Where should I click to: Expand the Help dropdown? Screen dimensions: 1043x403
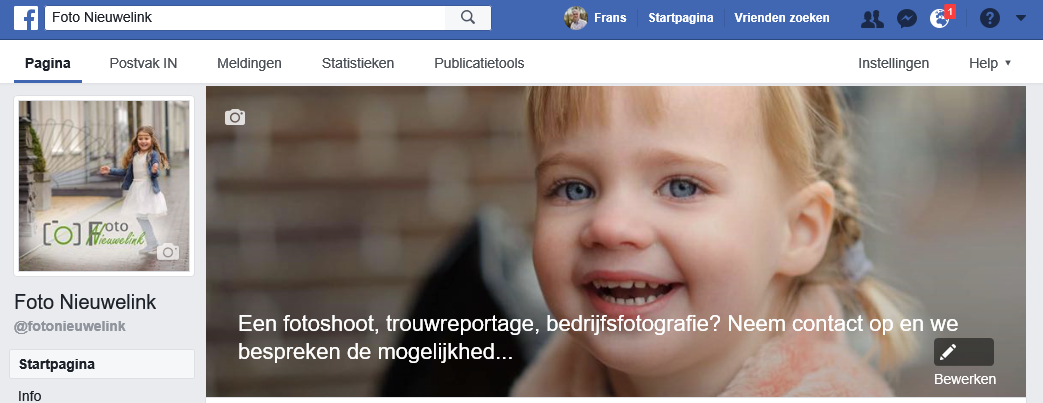coord(990,63)
